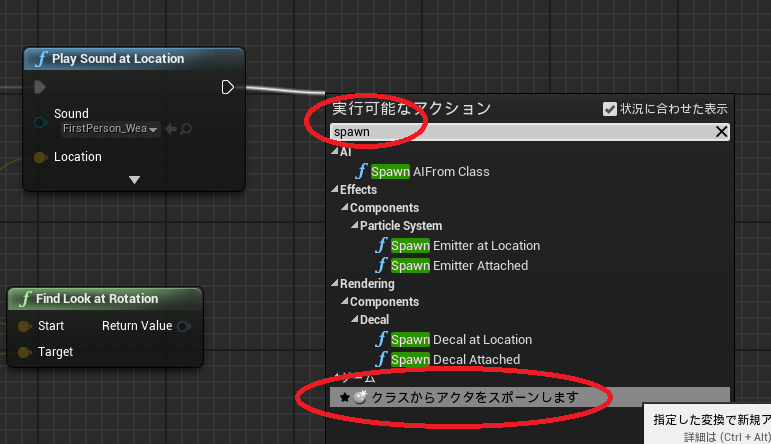The image size is (771, 444).
Task: Toggle the context sensitive checkbox
Action: pyautogui.click(x=610, y=109)
